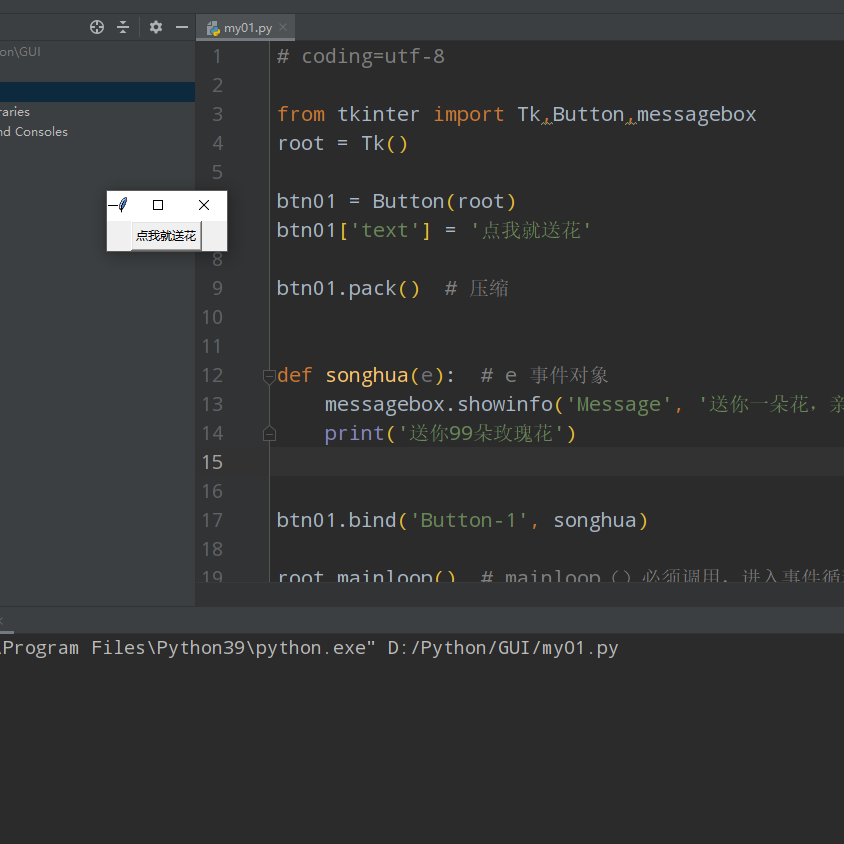Click the fold end marker at line 14
Screen dimensions: 844x844
pos(269,433)
